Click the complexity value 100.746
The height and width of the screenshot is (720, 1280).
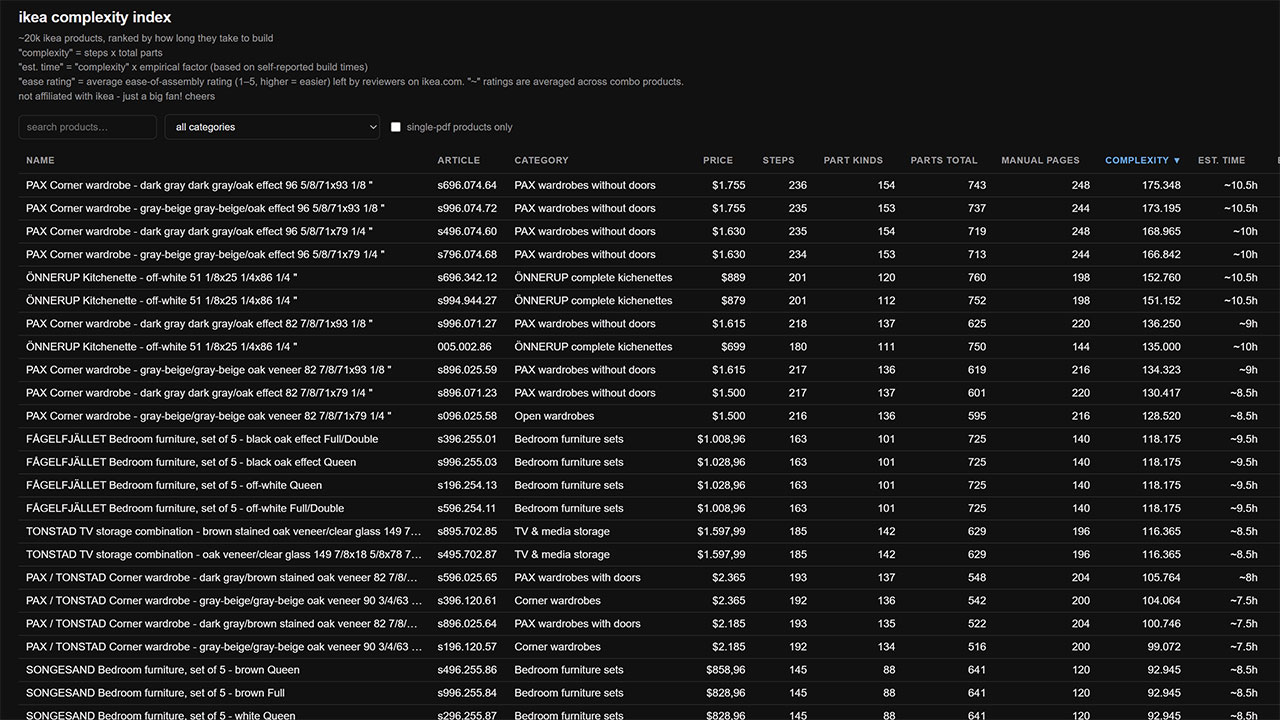pos(1161,622)
